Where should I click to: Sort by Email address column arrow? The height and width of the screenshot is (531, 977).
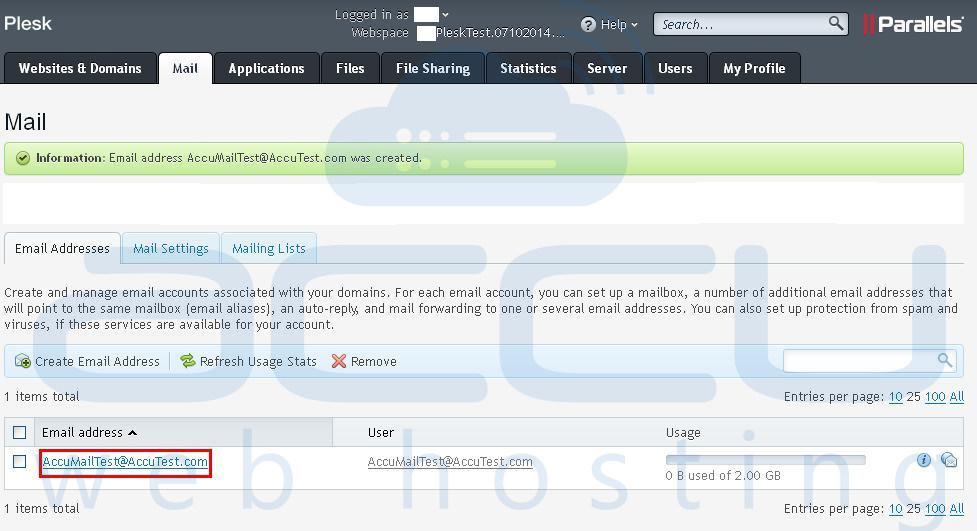pos(133,433)
